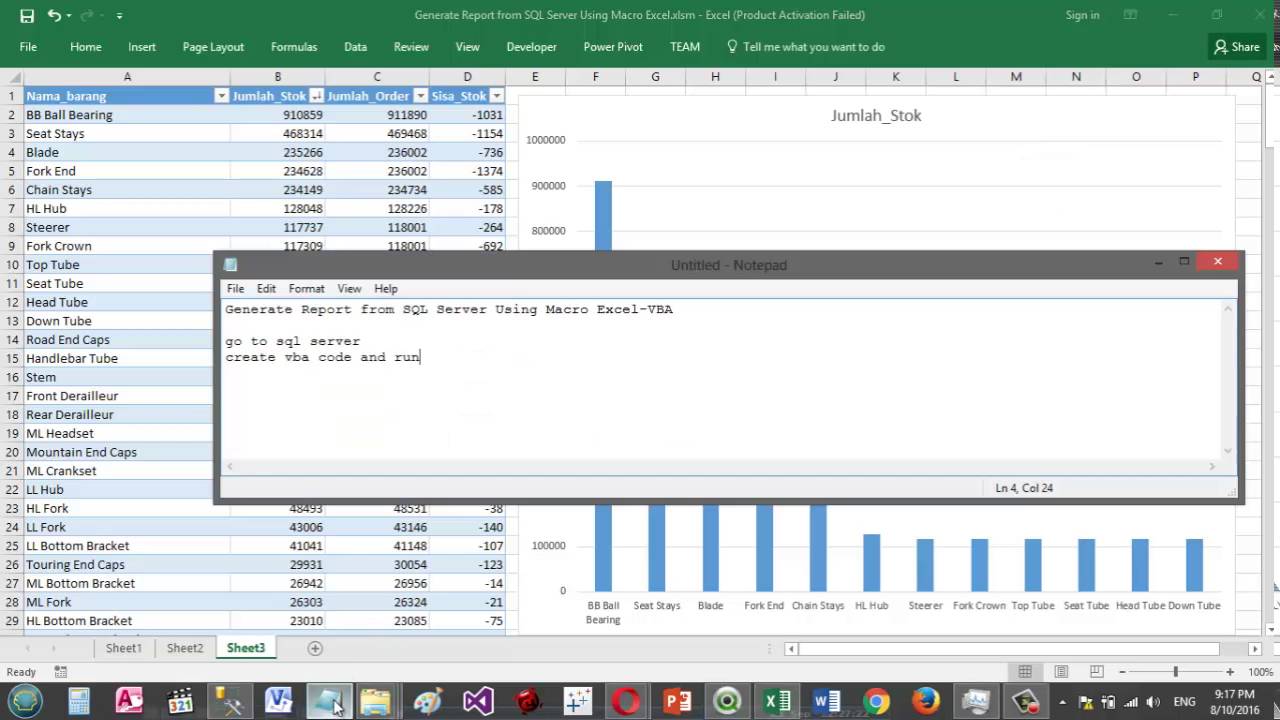Click the Notepad window system icon

pos(231,265)
